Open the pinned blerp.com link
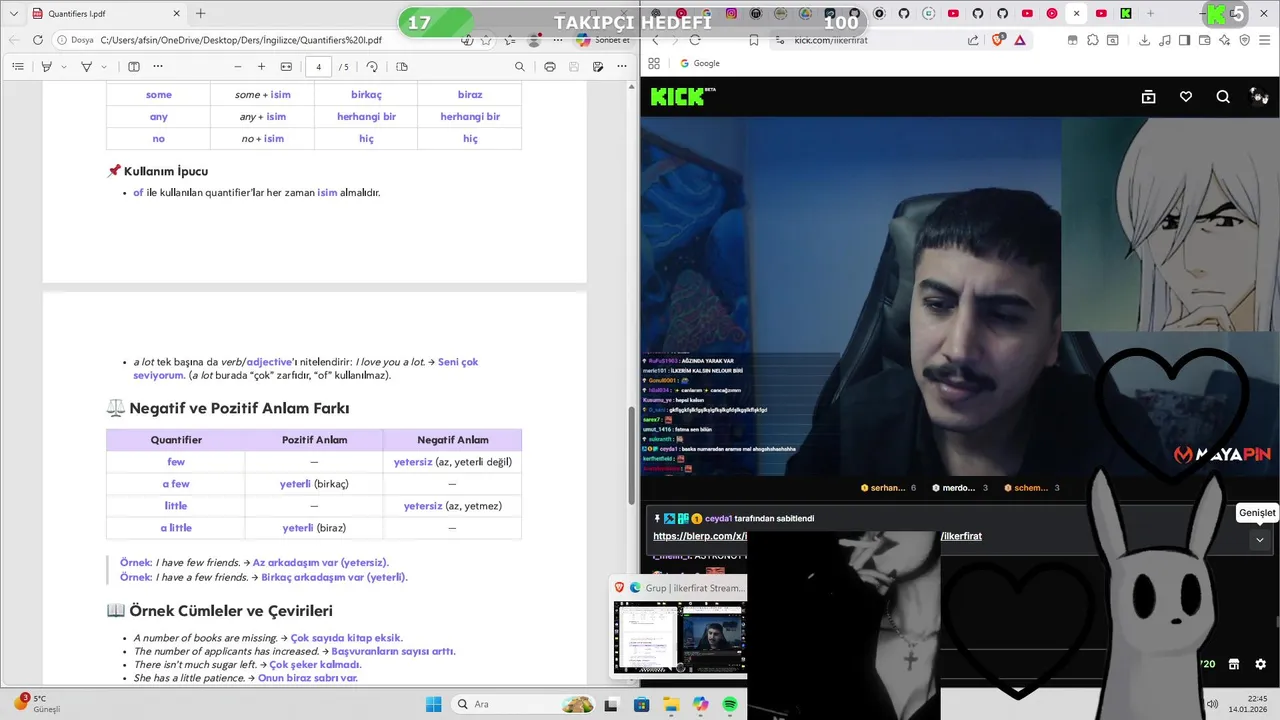The height and width of the screenshot is (720, 1280). pos(817,536)
